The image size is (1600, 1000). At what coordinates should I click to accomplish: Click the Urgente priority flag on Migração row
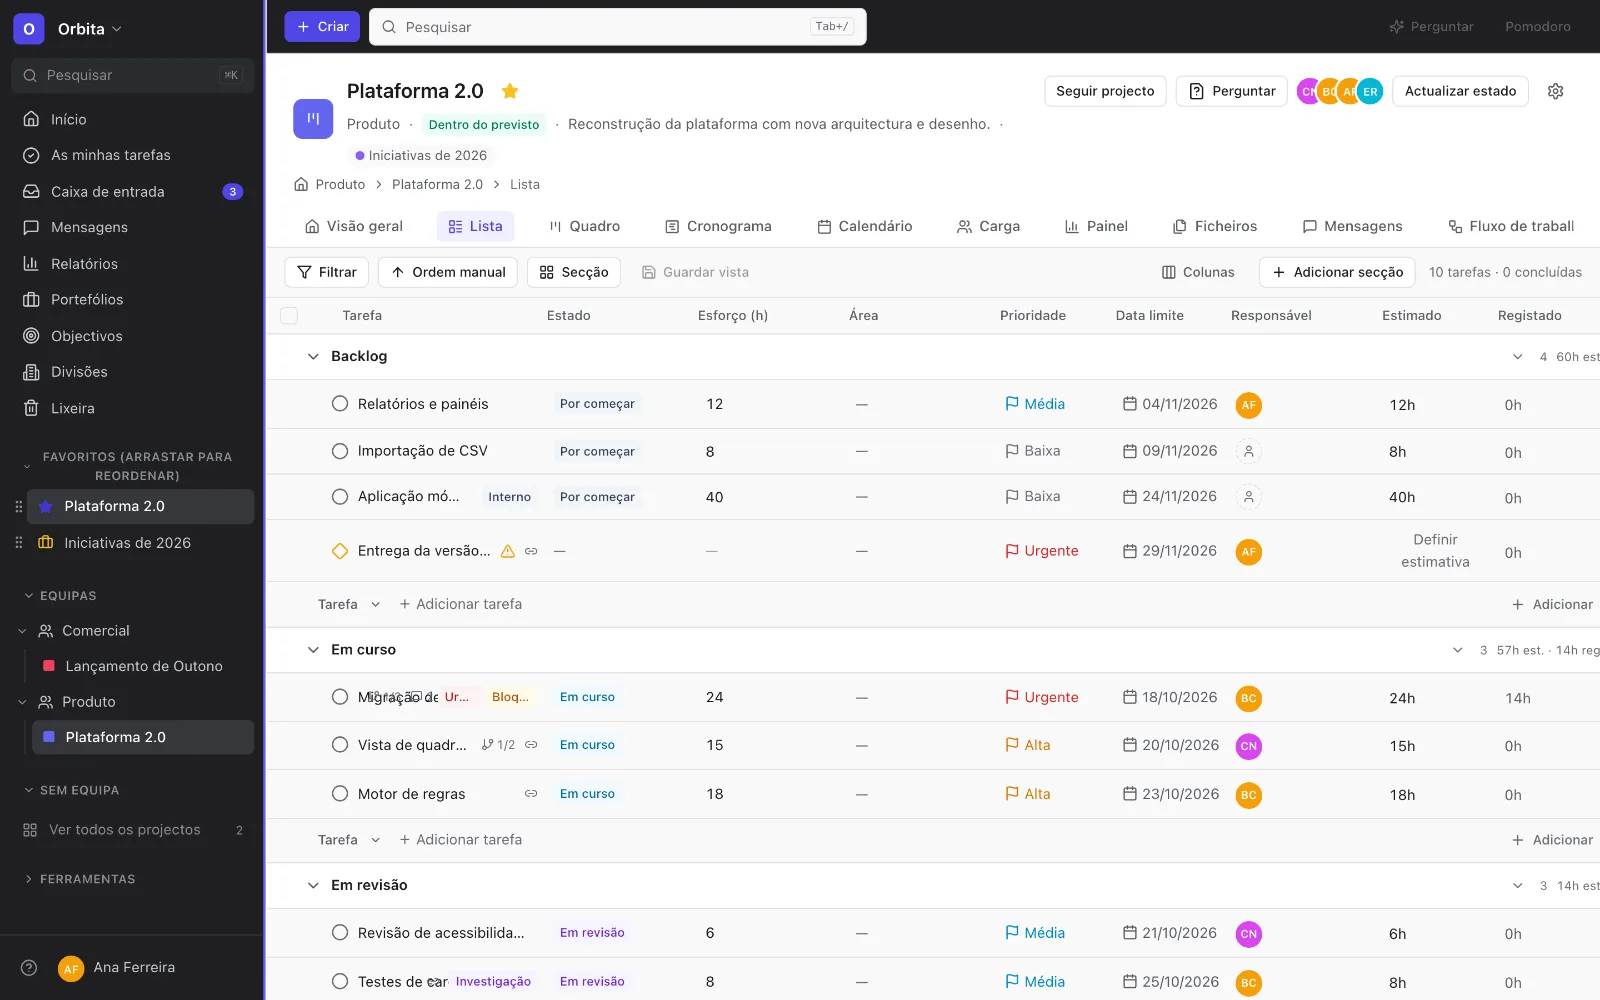coord(1012,697)
